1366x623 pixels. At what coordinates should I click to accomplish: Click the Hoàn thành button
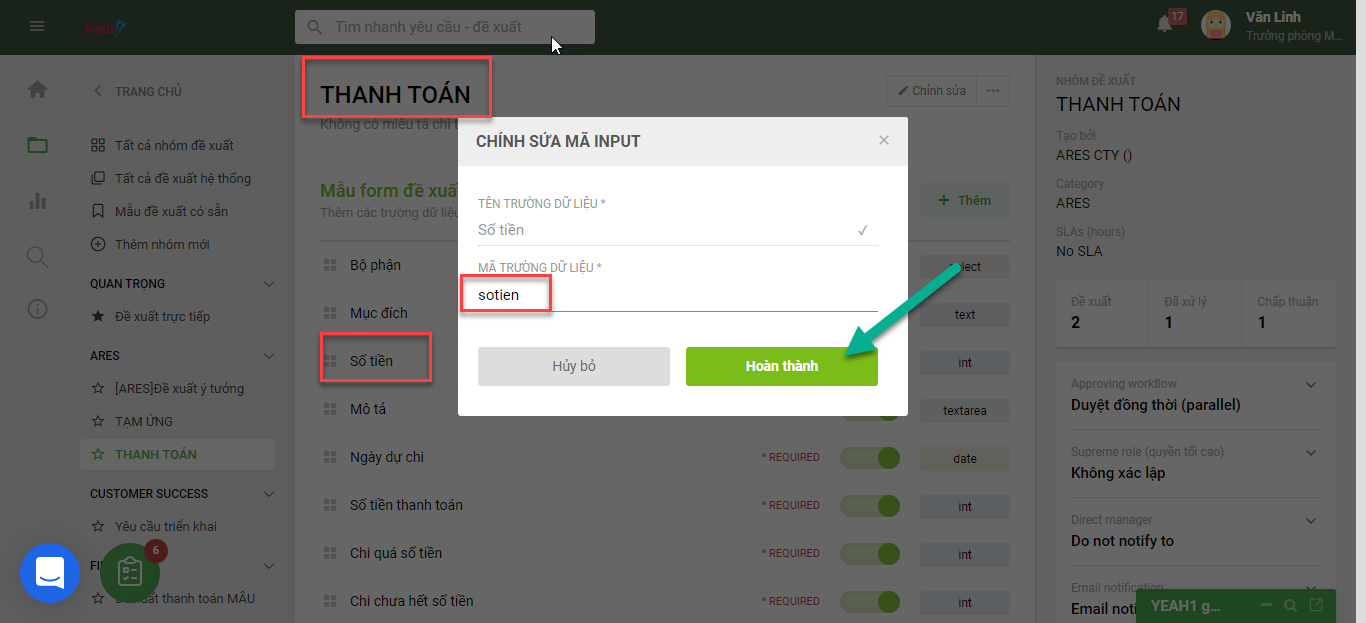(x=782, y=366)
